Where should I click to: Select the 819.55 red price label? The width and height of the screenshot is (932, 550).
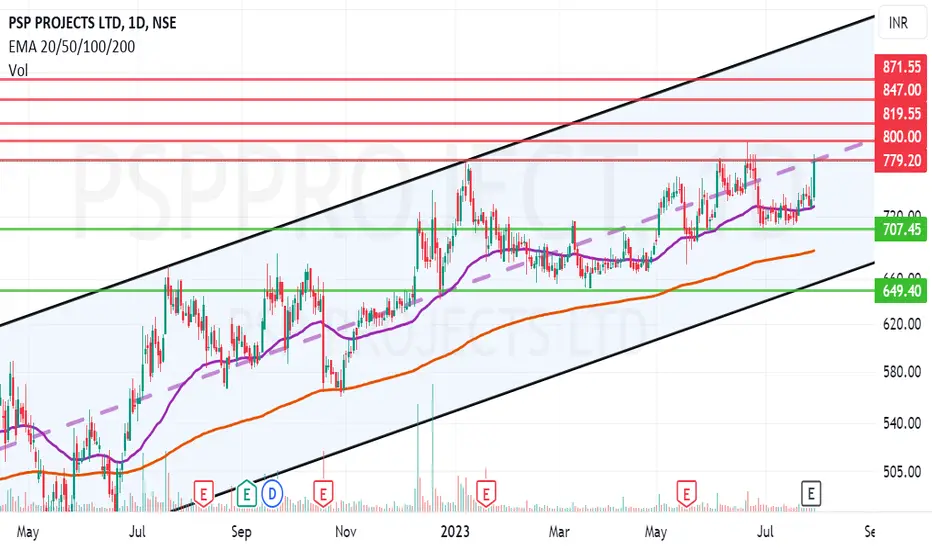pos(900,113)
